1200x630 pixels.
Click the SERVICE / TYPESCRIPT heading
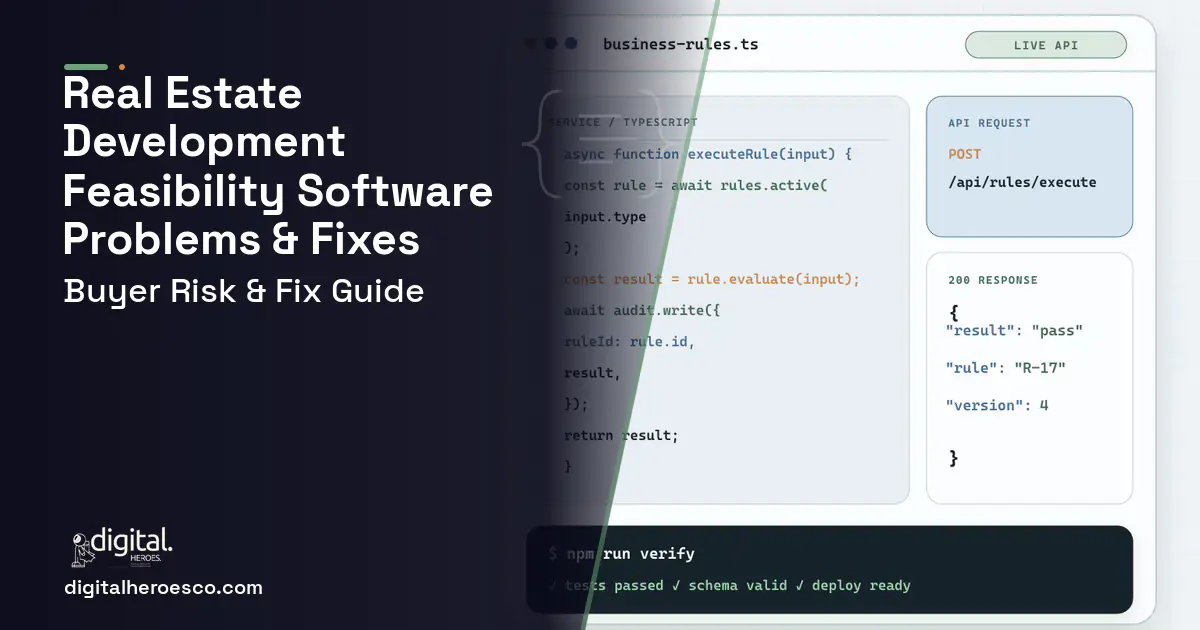[x=623, y=122]
